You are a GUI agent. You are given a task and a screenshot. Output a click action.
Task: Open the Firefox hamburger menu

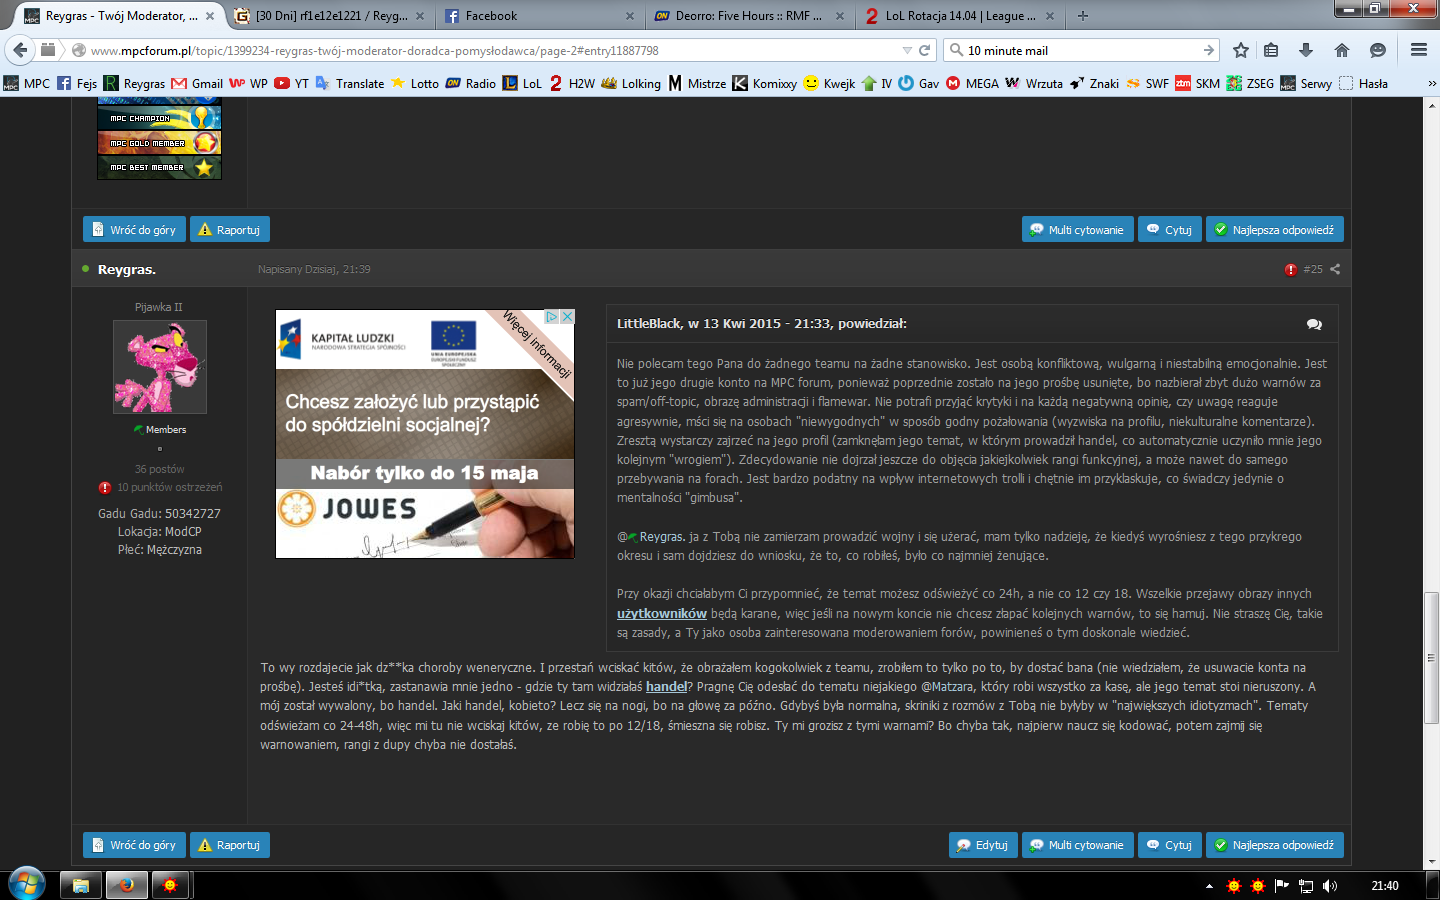pyautogui.click(x=1419, y=50)
